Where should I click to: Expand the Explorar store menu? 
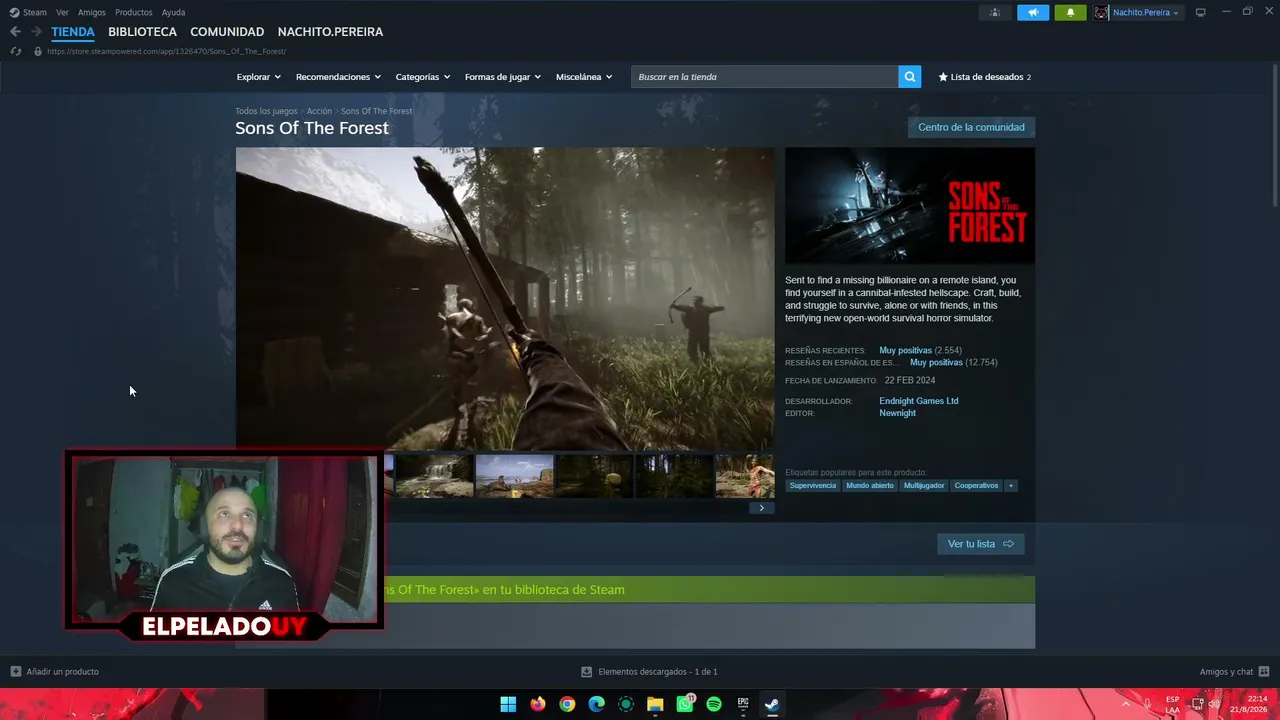pyautogui.click(x=259, y=77)
